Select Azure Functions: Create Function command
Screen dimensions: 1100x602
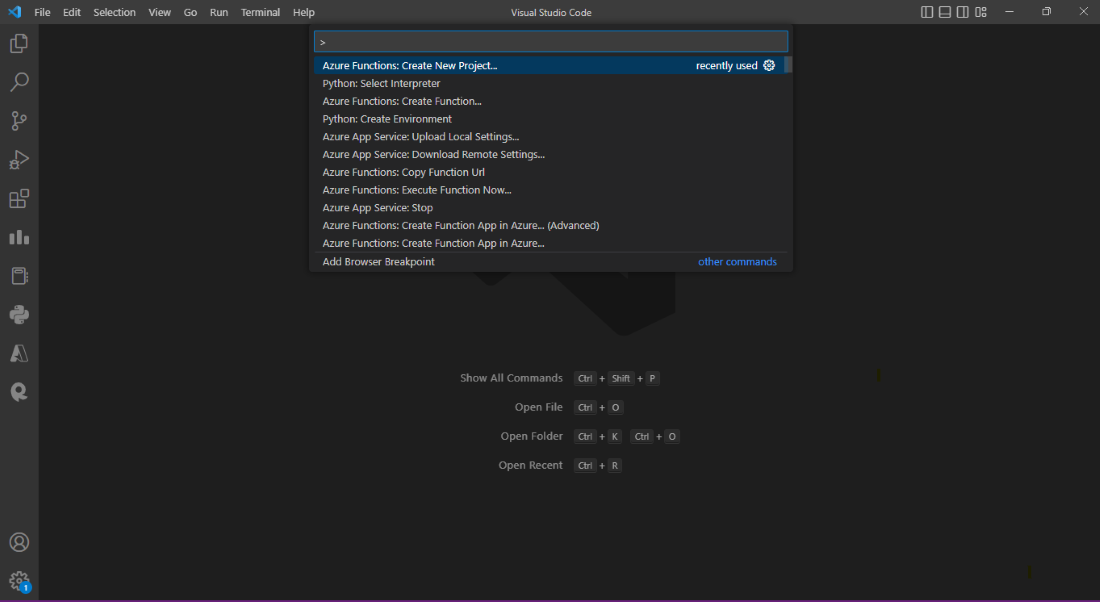point(549,101)
